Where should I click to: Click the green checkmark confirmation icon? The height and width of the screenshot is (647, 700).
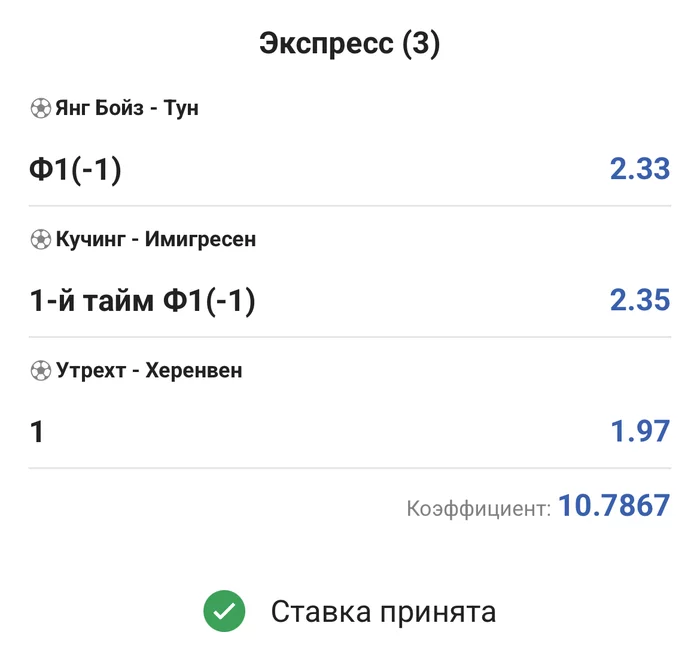224,611
